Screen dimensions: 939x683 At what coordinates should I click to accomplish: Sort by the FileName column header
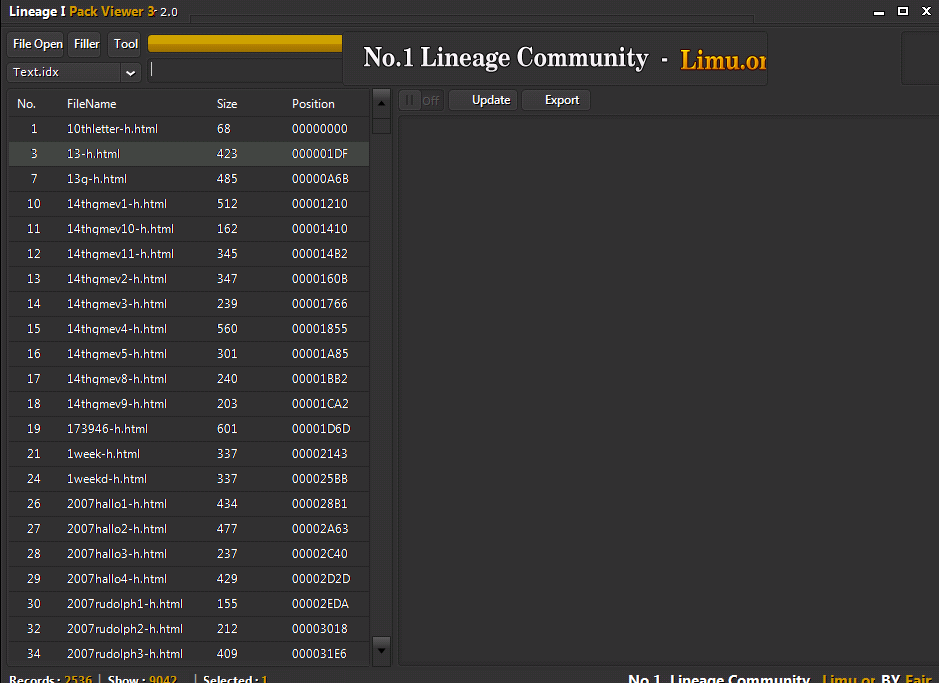click(92, 104)
